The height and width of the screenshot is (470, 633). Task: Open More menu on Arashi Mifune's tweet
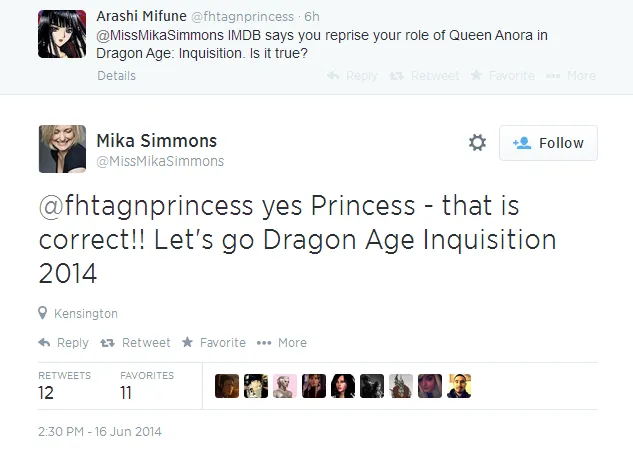575,76
